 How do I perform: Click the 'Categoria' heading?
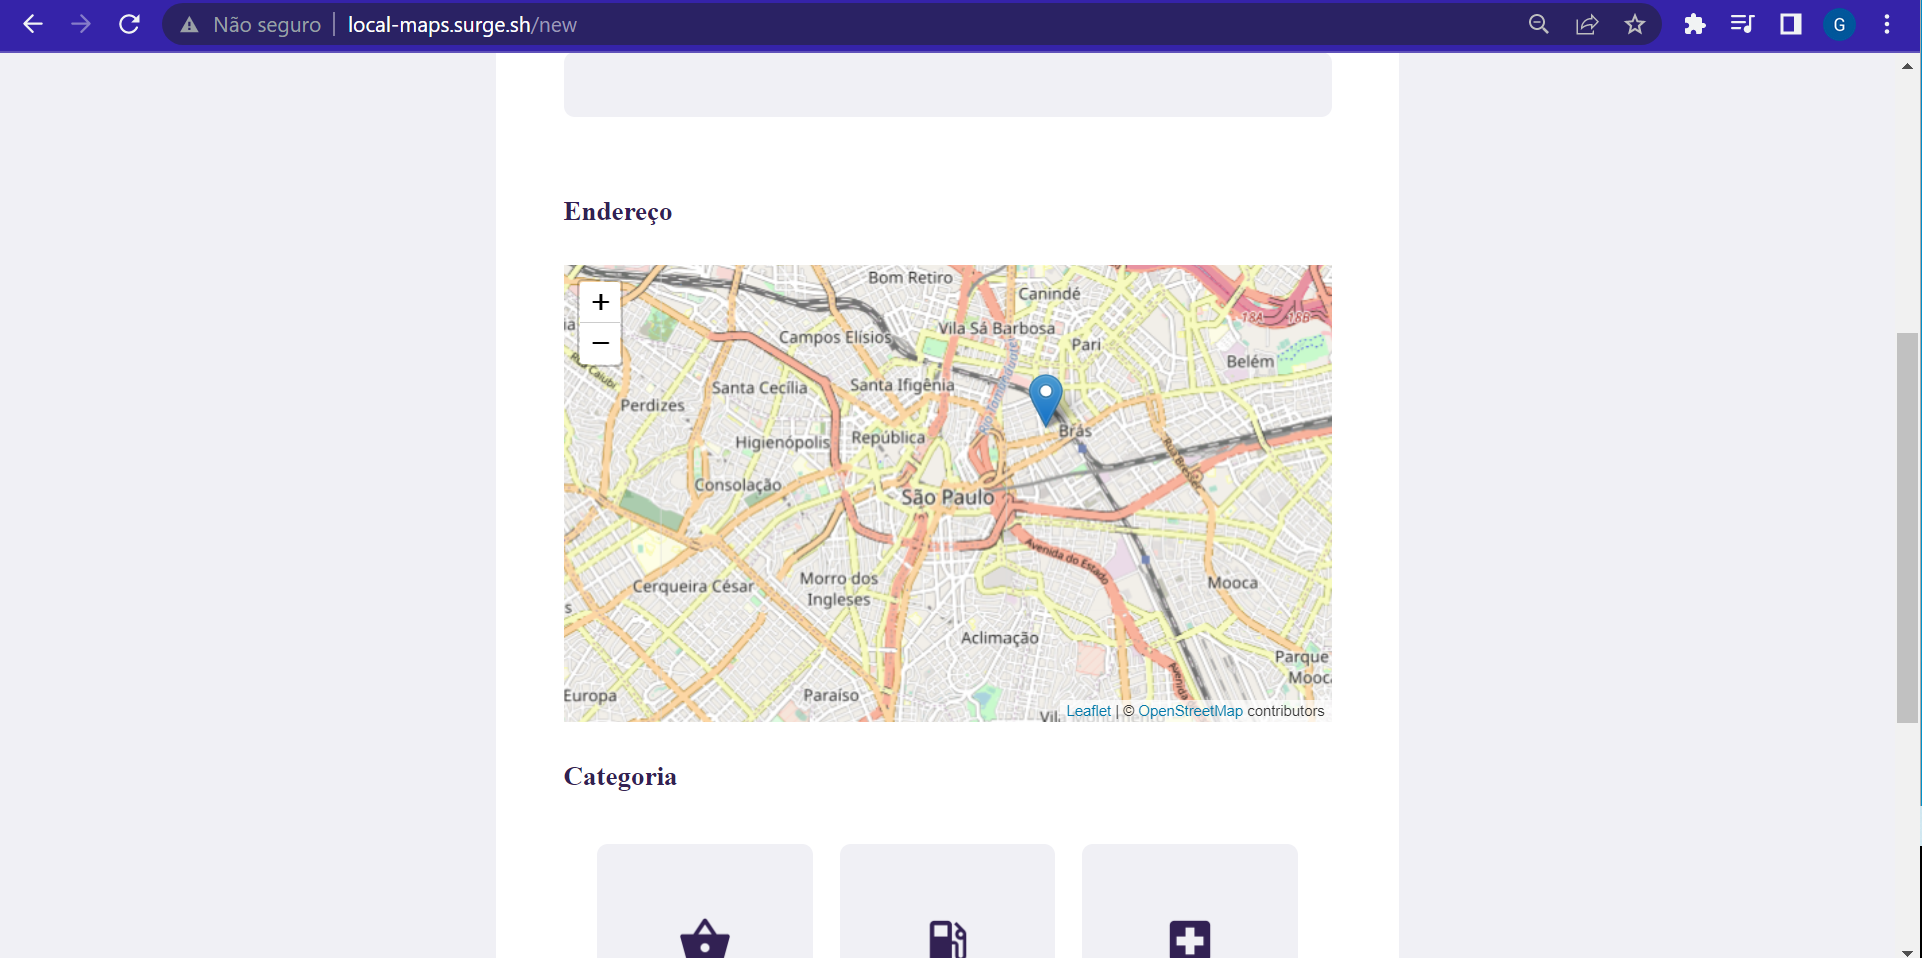pyautogui.click(x=620, y=777)
